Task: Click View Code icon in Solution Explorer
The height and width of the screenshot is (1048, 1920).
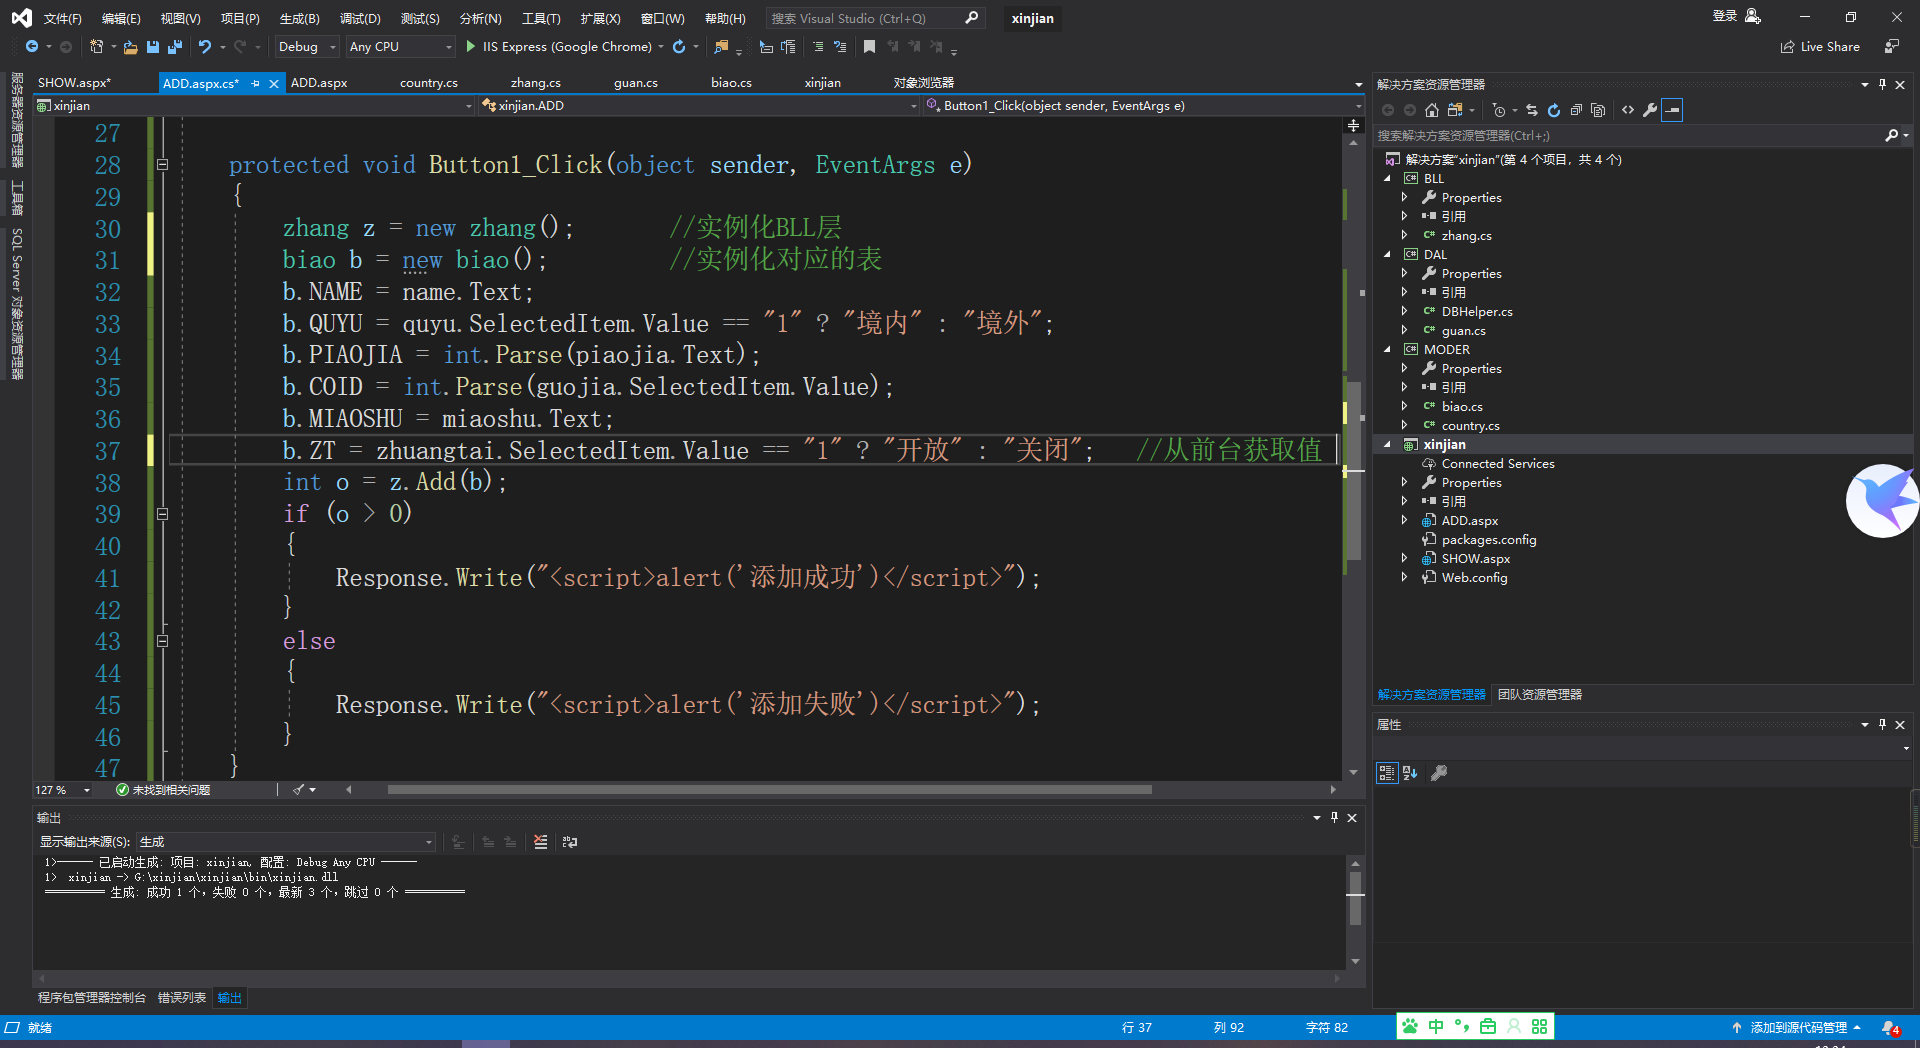Action: [x=1628, y=110]
